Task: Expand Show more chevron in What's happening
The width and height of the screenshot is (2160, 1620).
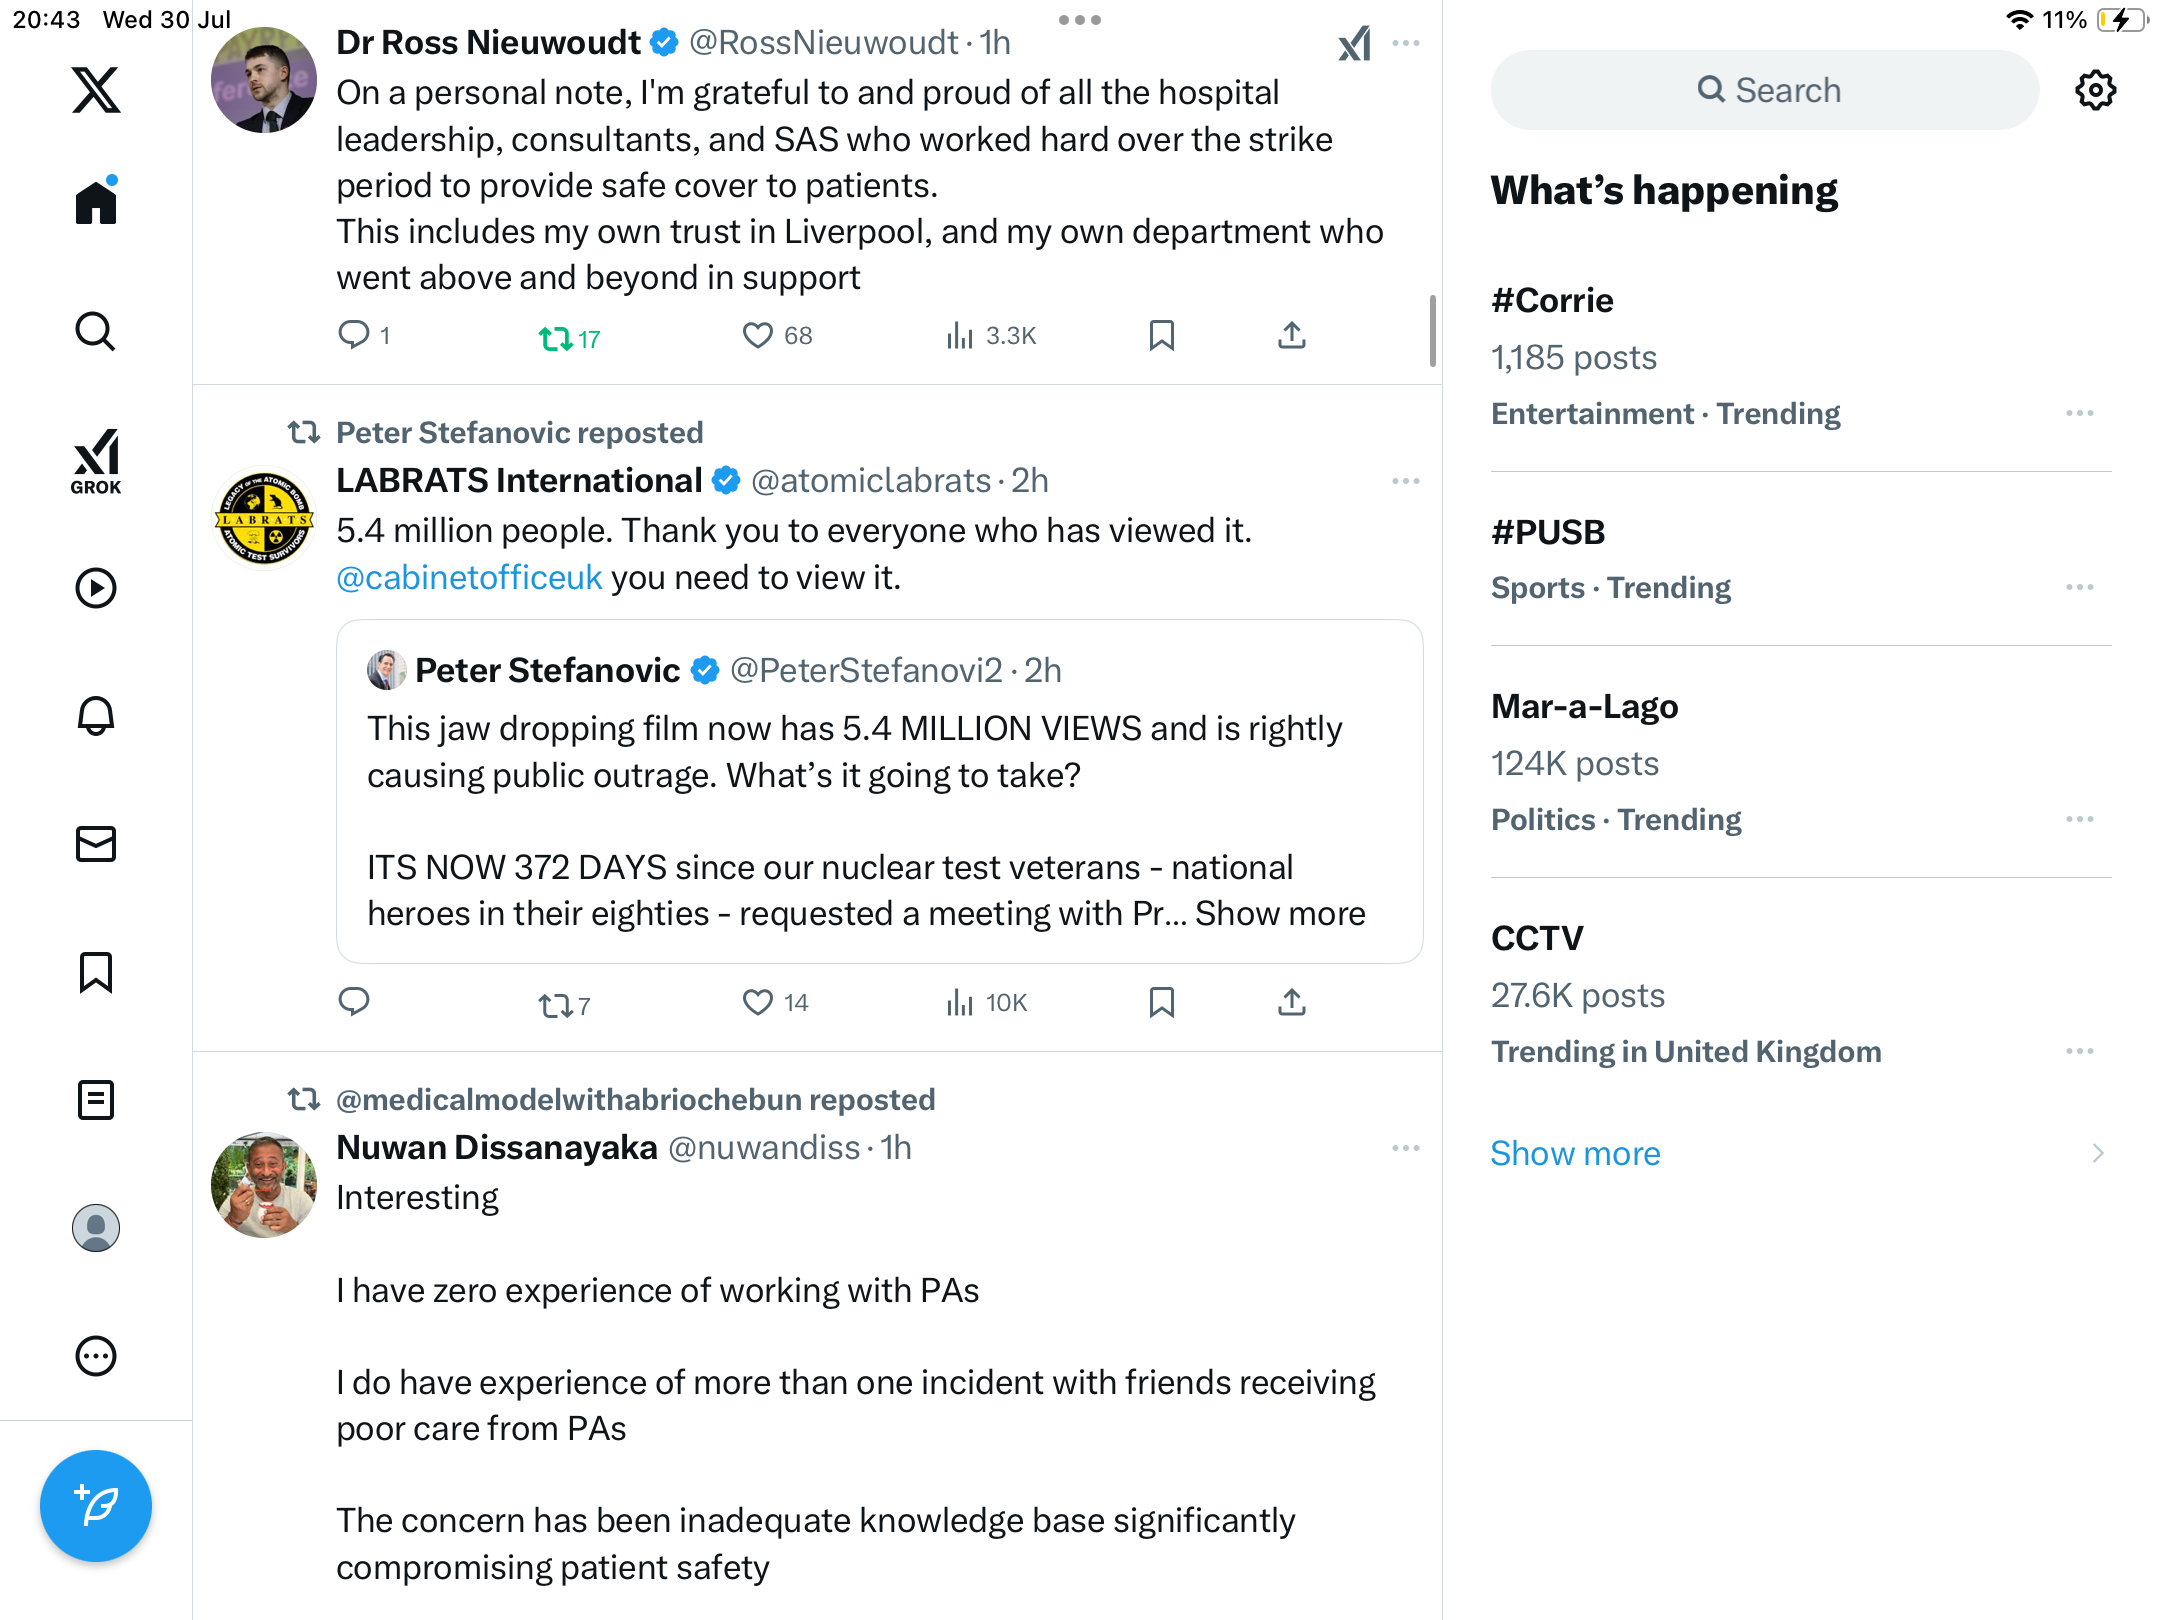Action: [x=2098, y=1153]
